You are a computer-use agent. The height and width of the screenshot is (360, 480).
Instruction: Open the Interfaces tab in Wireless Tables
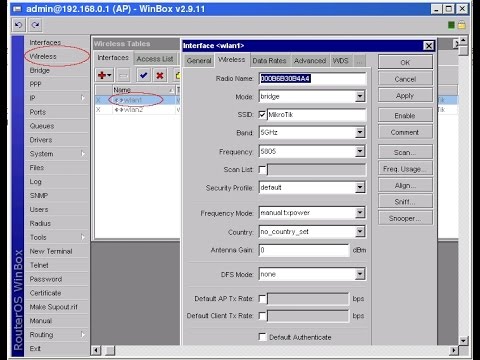tap(113, 58)
